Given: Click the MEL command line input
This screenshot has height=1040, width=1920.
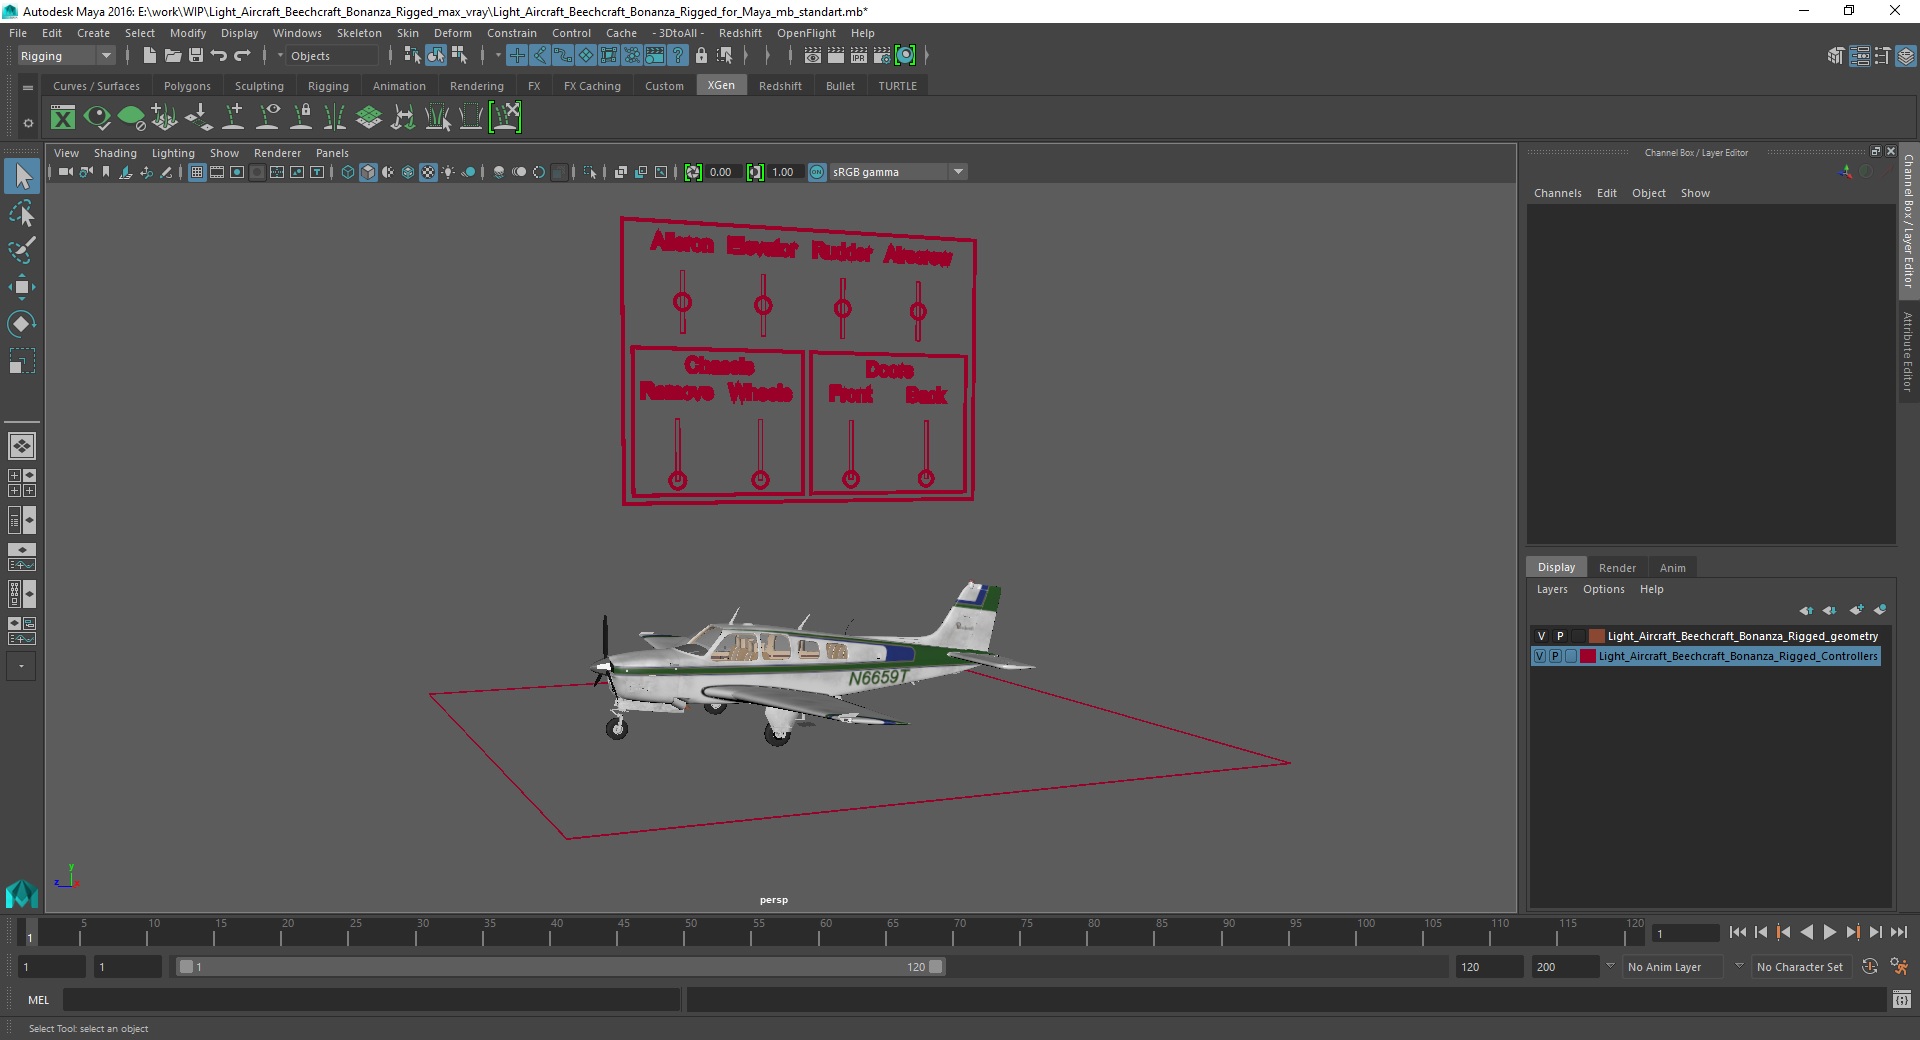Looking at the screenshot, I should (x=372, y=999).
